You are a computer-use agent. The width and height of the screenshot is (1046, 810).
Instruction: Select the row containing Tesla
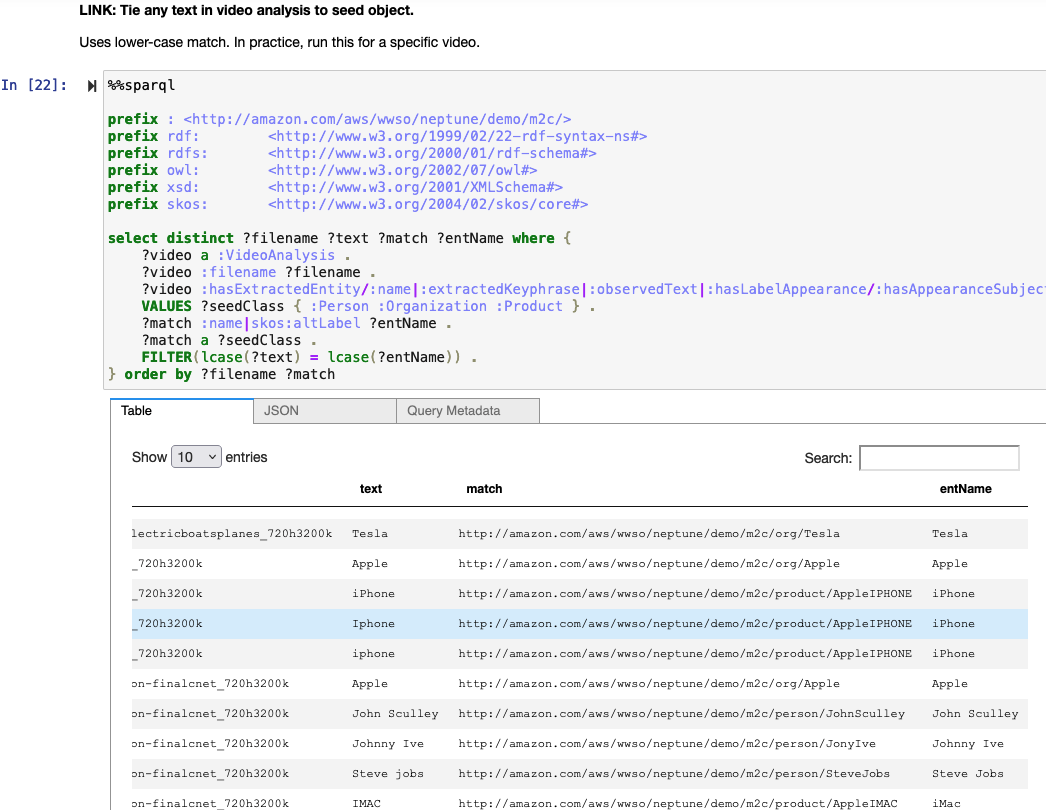tap(500, 533)
